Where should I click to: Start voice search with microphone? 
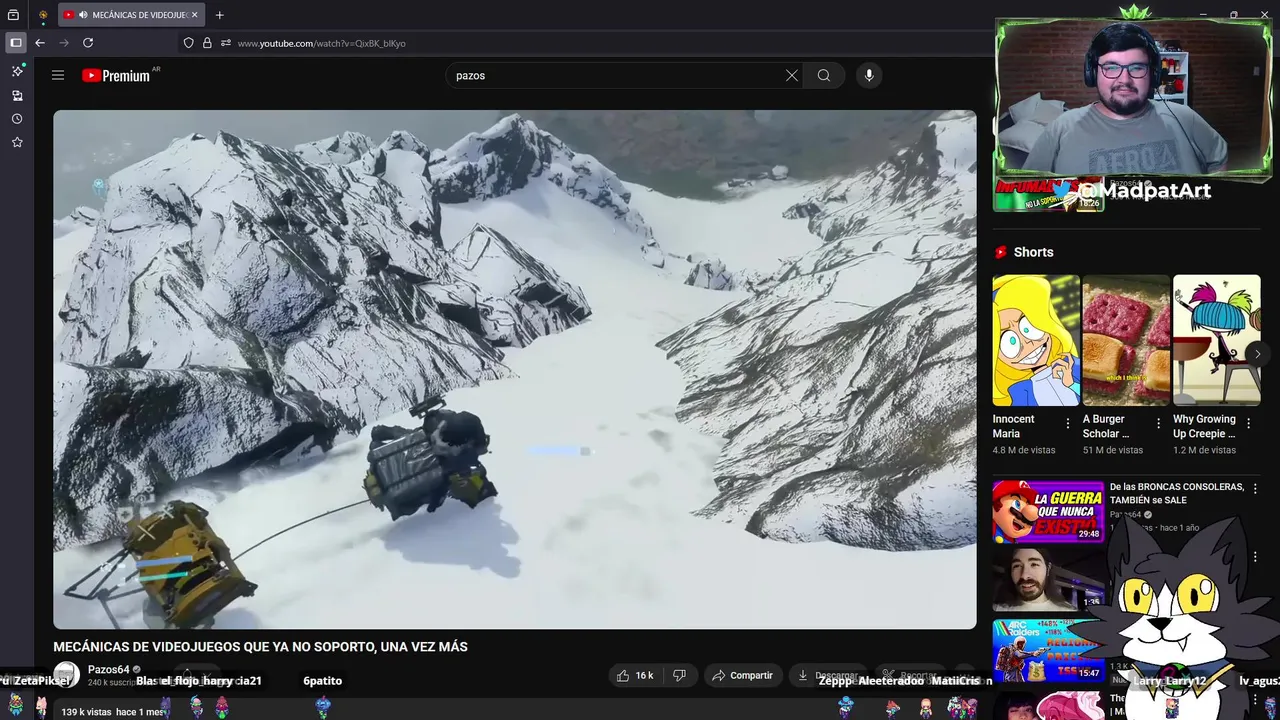tap(869, 75)
